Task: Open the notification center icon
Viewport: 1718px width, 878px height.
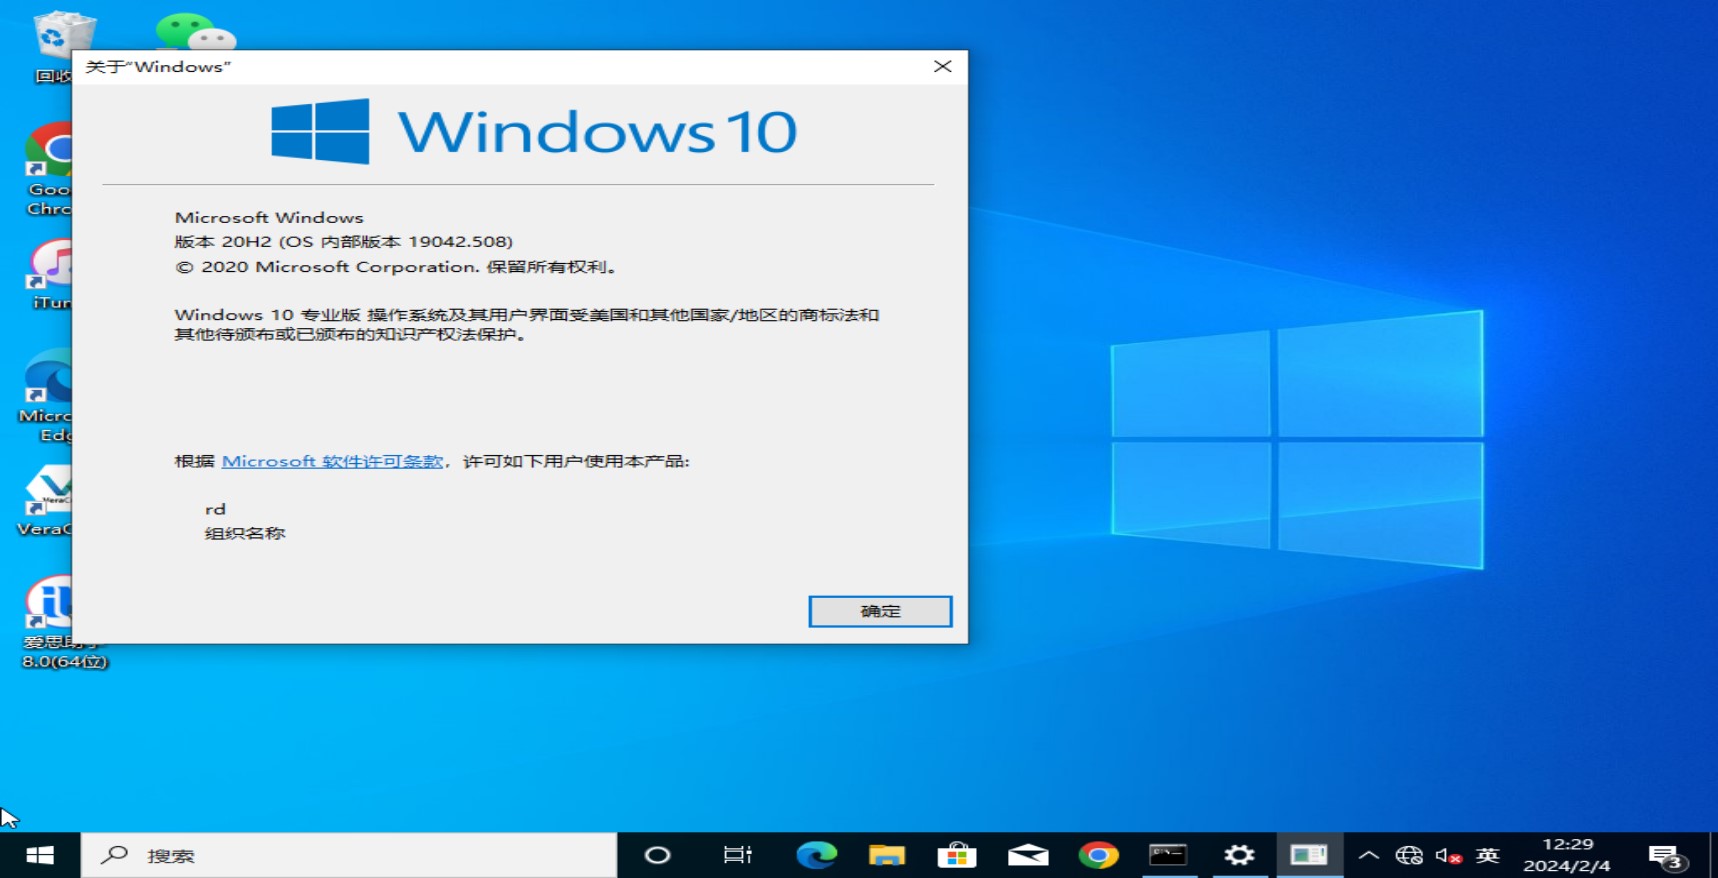Action: pyautogui.click(x=1666, y=855)
